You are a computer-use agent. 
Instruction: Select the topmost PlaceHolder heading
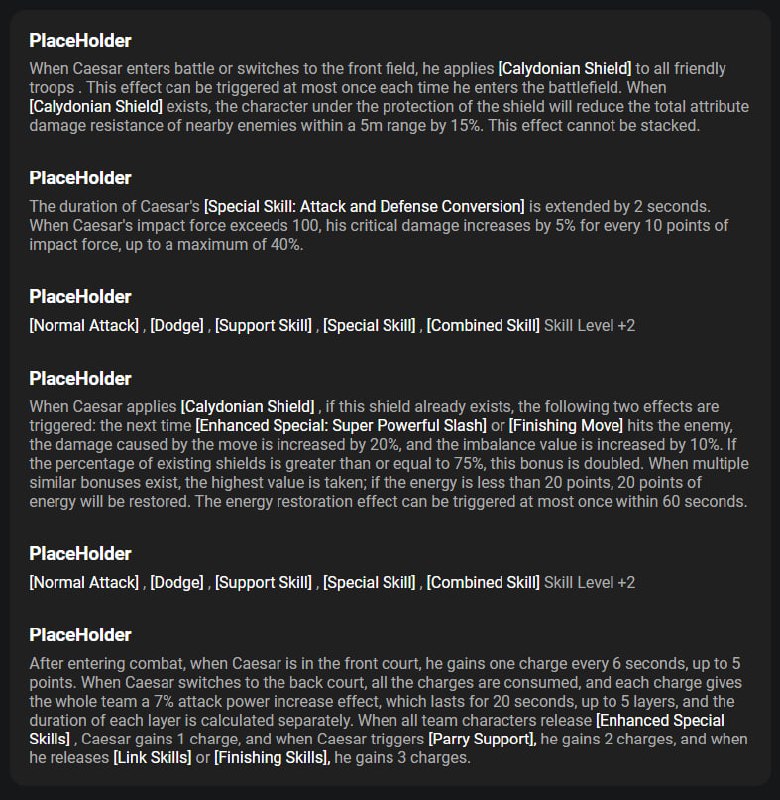pos(80,41)
